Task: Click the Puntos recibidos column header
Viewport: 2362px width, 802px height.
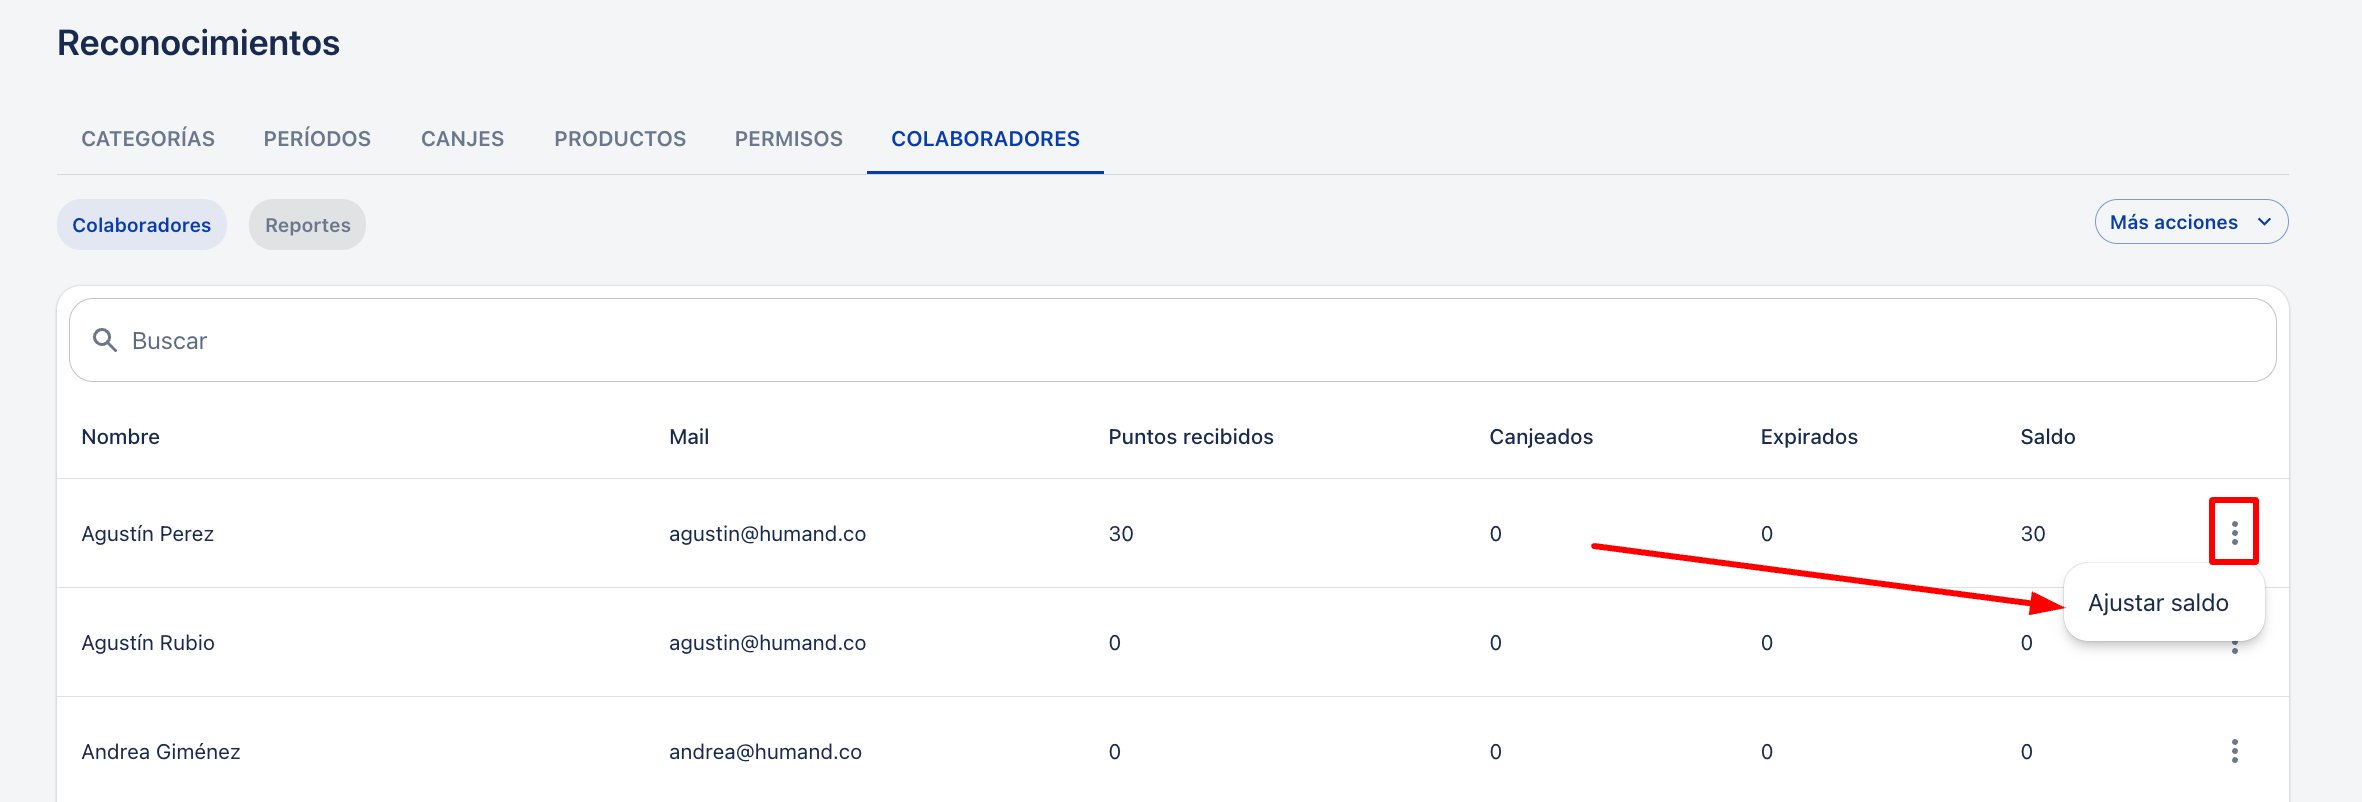Action: point(1190,437)
